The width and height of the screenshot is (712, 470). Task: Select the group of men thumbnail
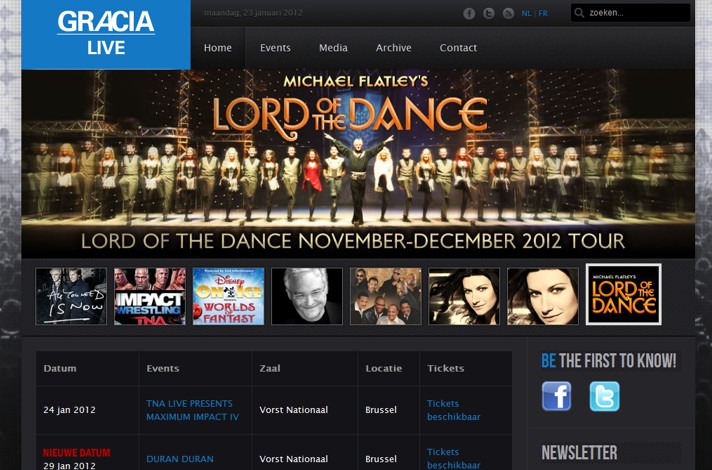click(x=386, y=296)
